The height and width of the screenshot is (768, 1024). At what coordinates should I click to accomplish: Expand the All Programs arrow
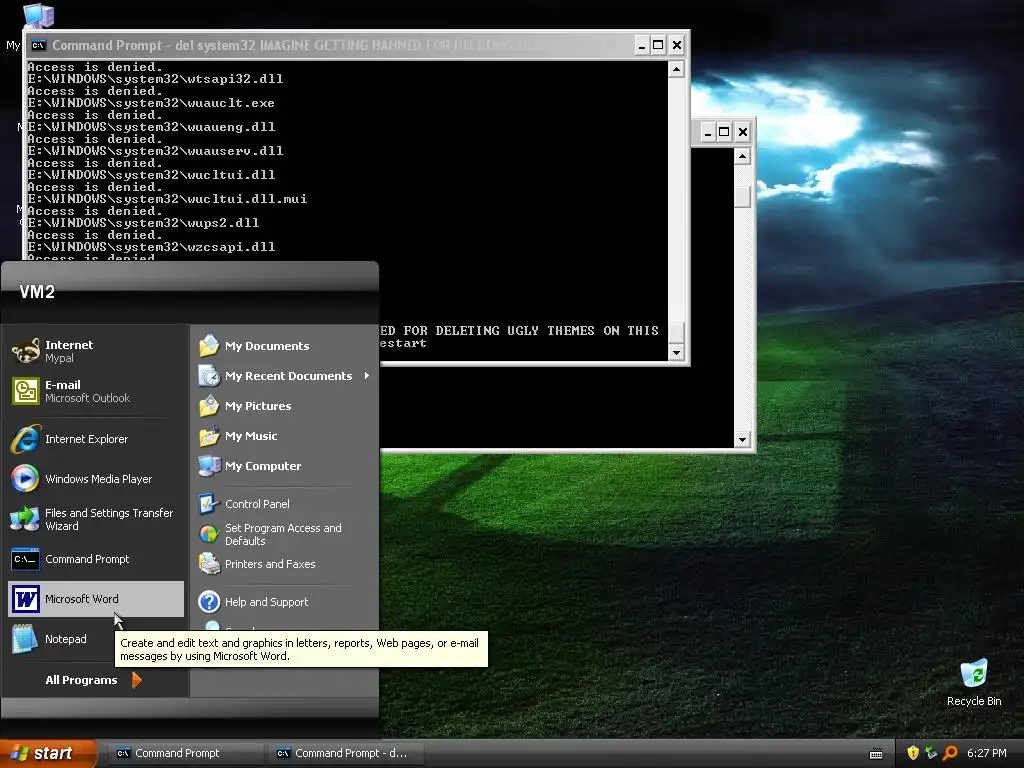pyautogui.click(x=136, y=680)
